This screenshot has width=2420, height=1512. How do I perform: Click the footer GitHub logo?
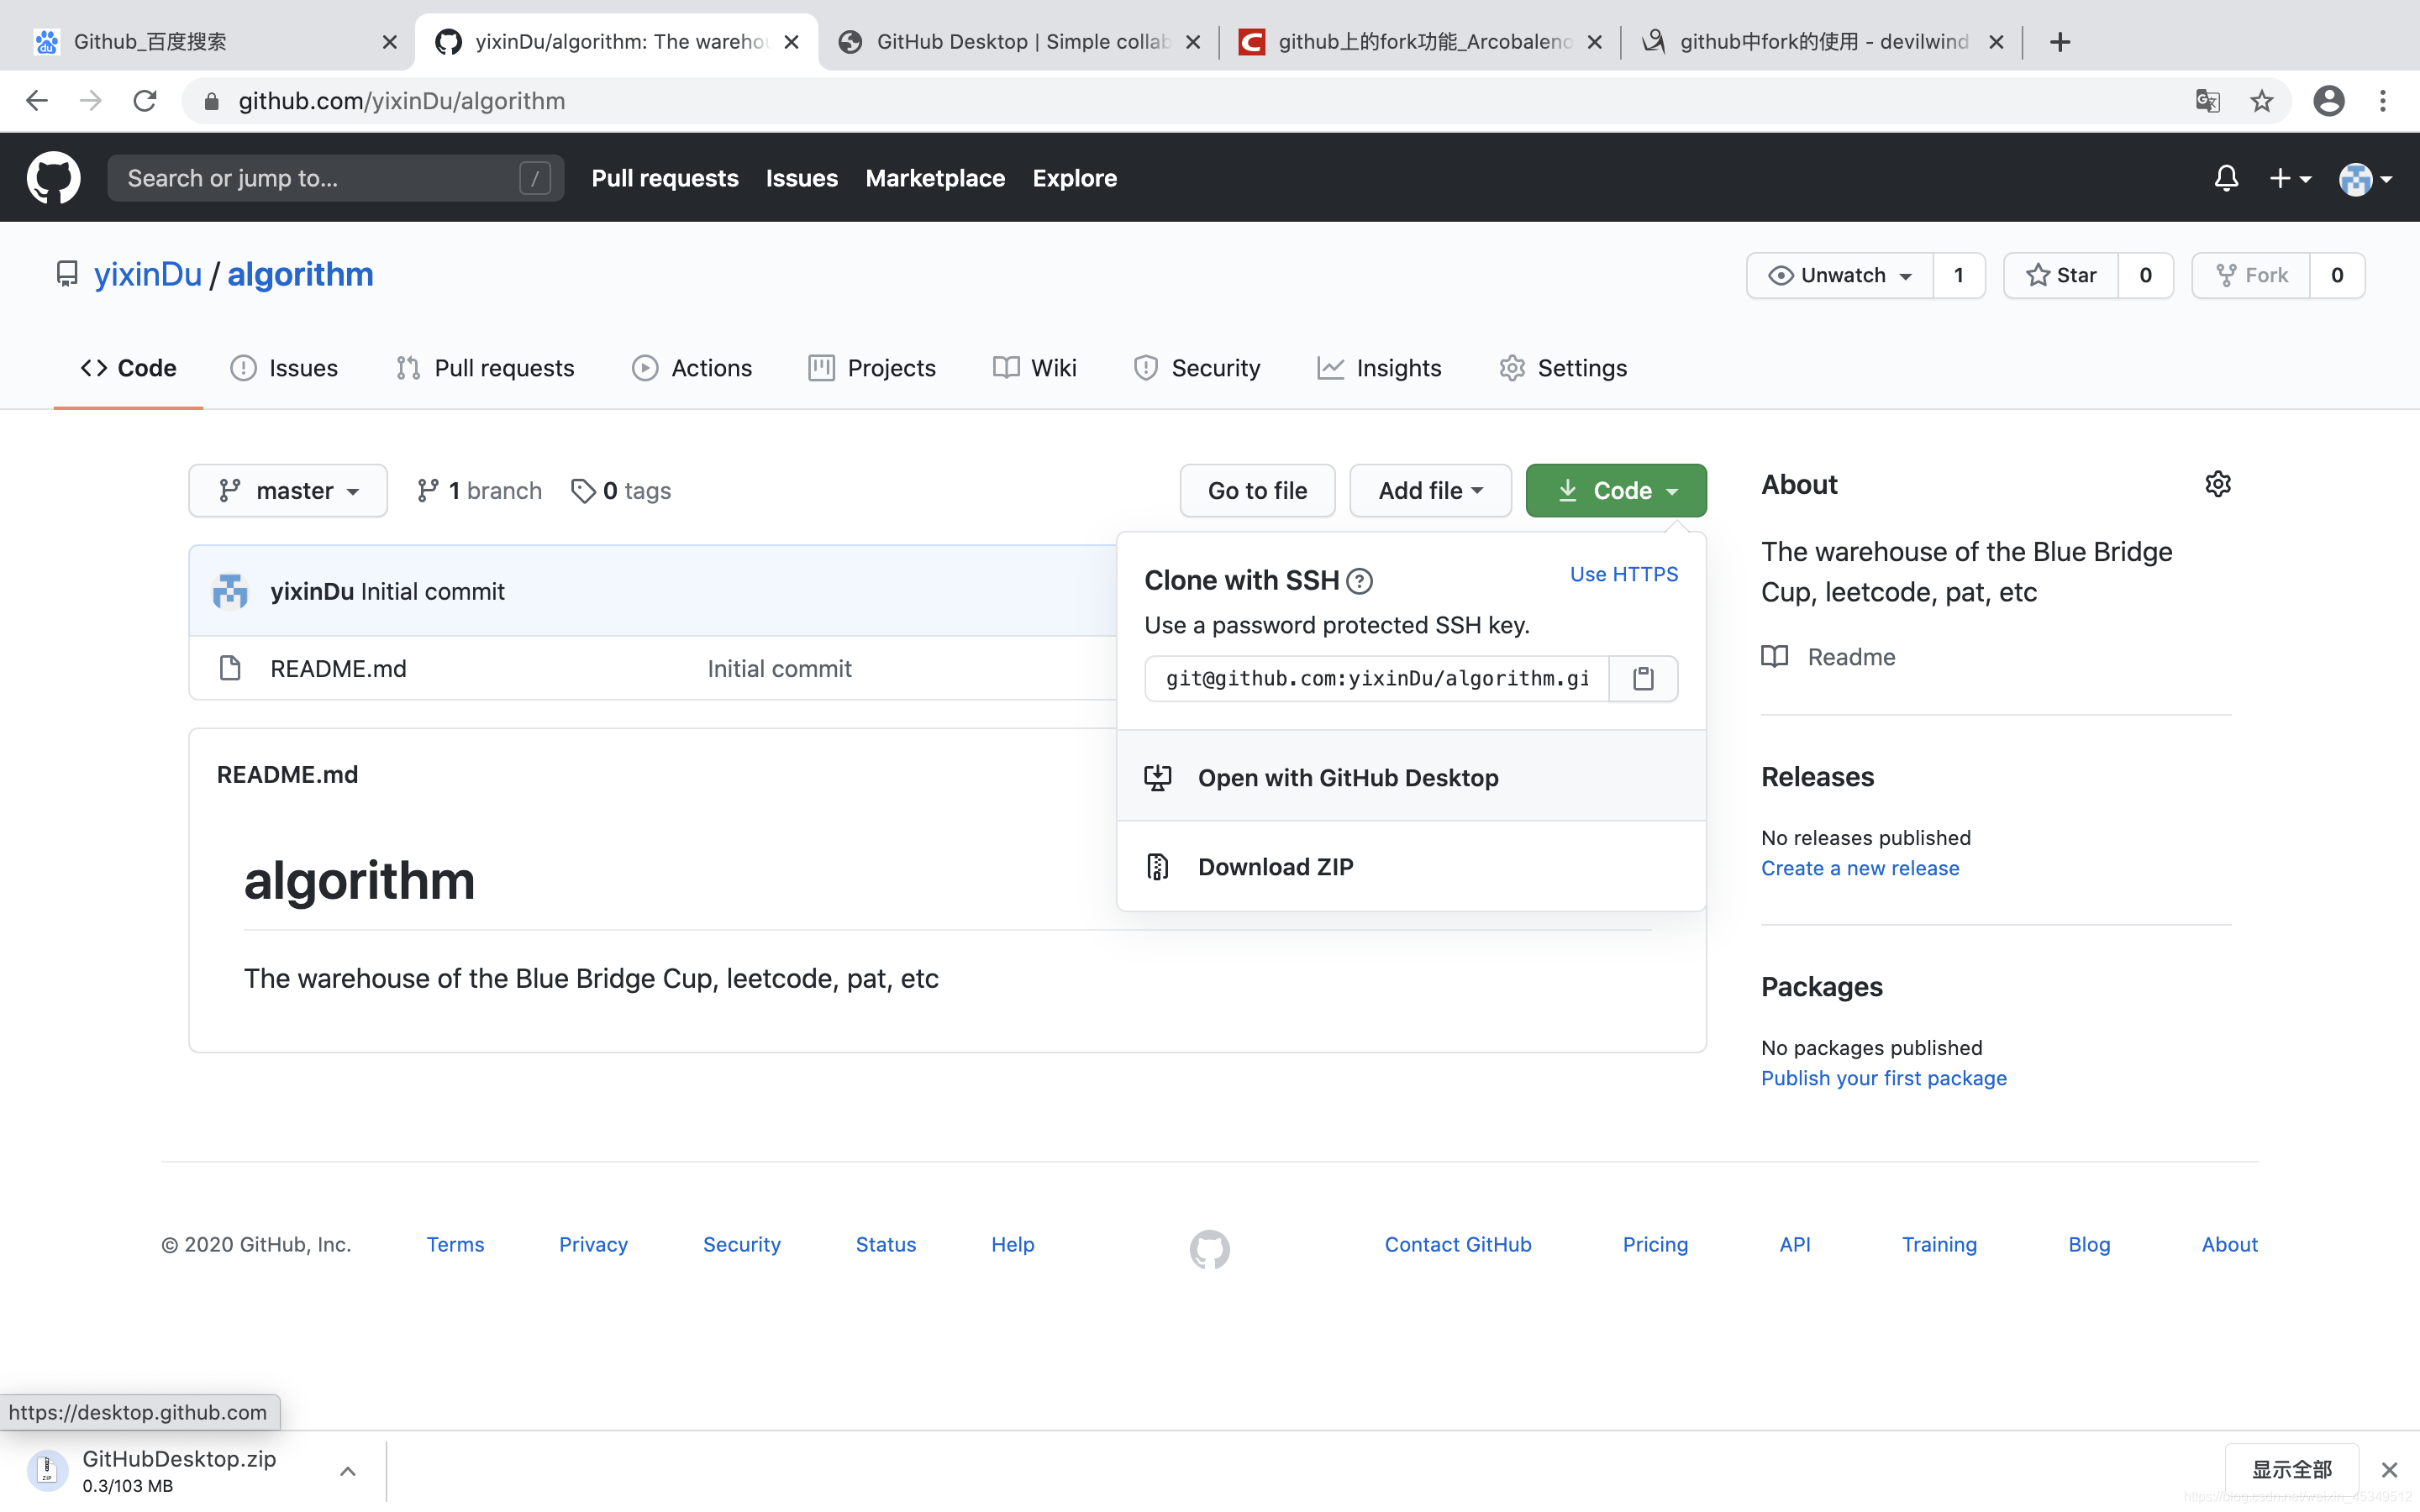[x=1209, y=1248]
